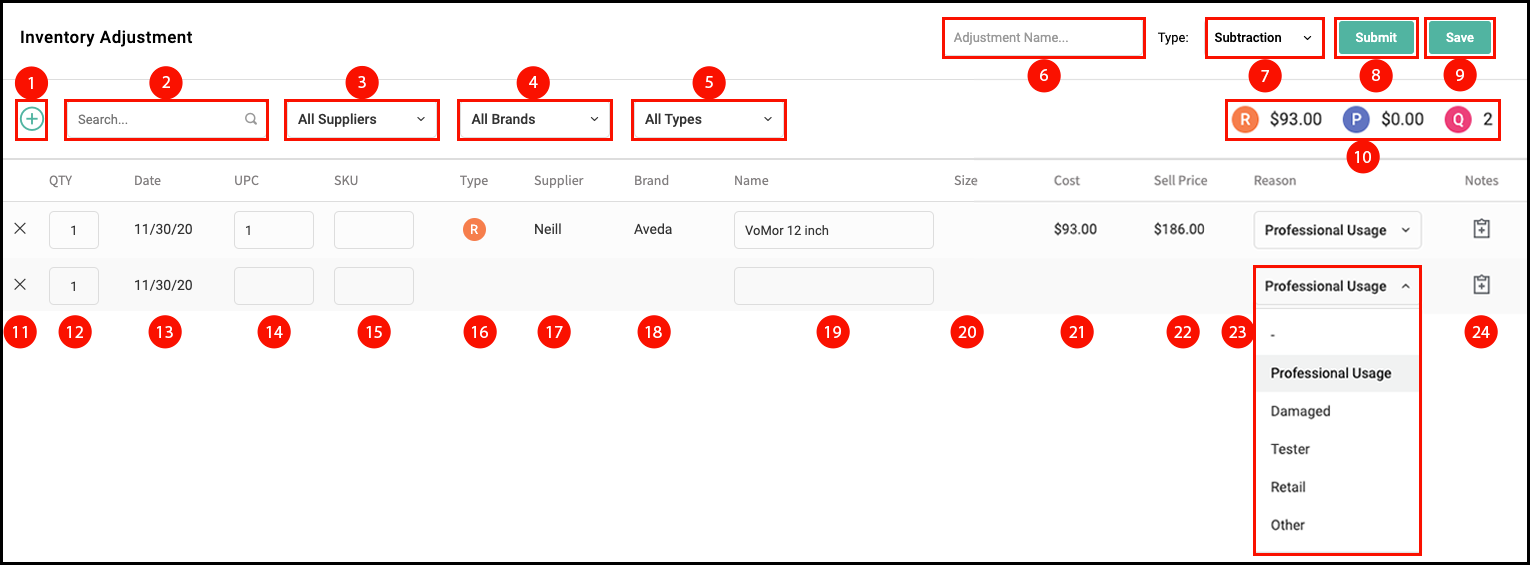Remove the VoMor 12 inch row with X
The height and width of the screenshot is (565, 1530).
[x=20, y=229]
